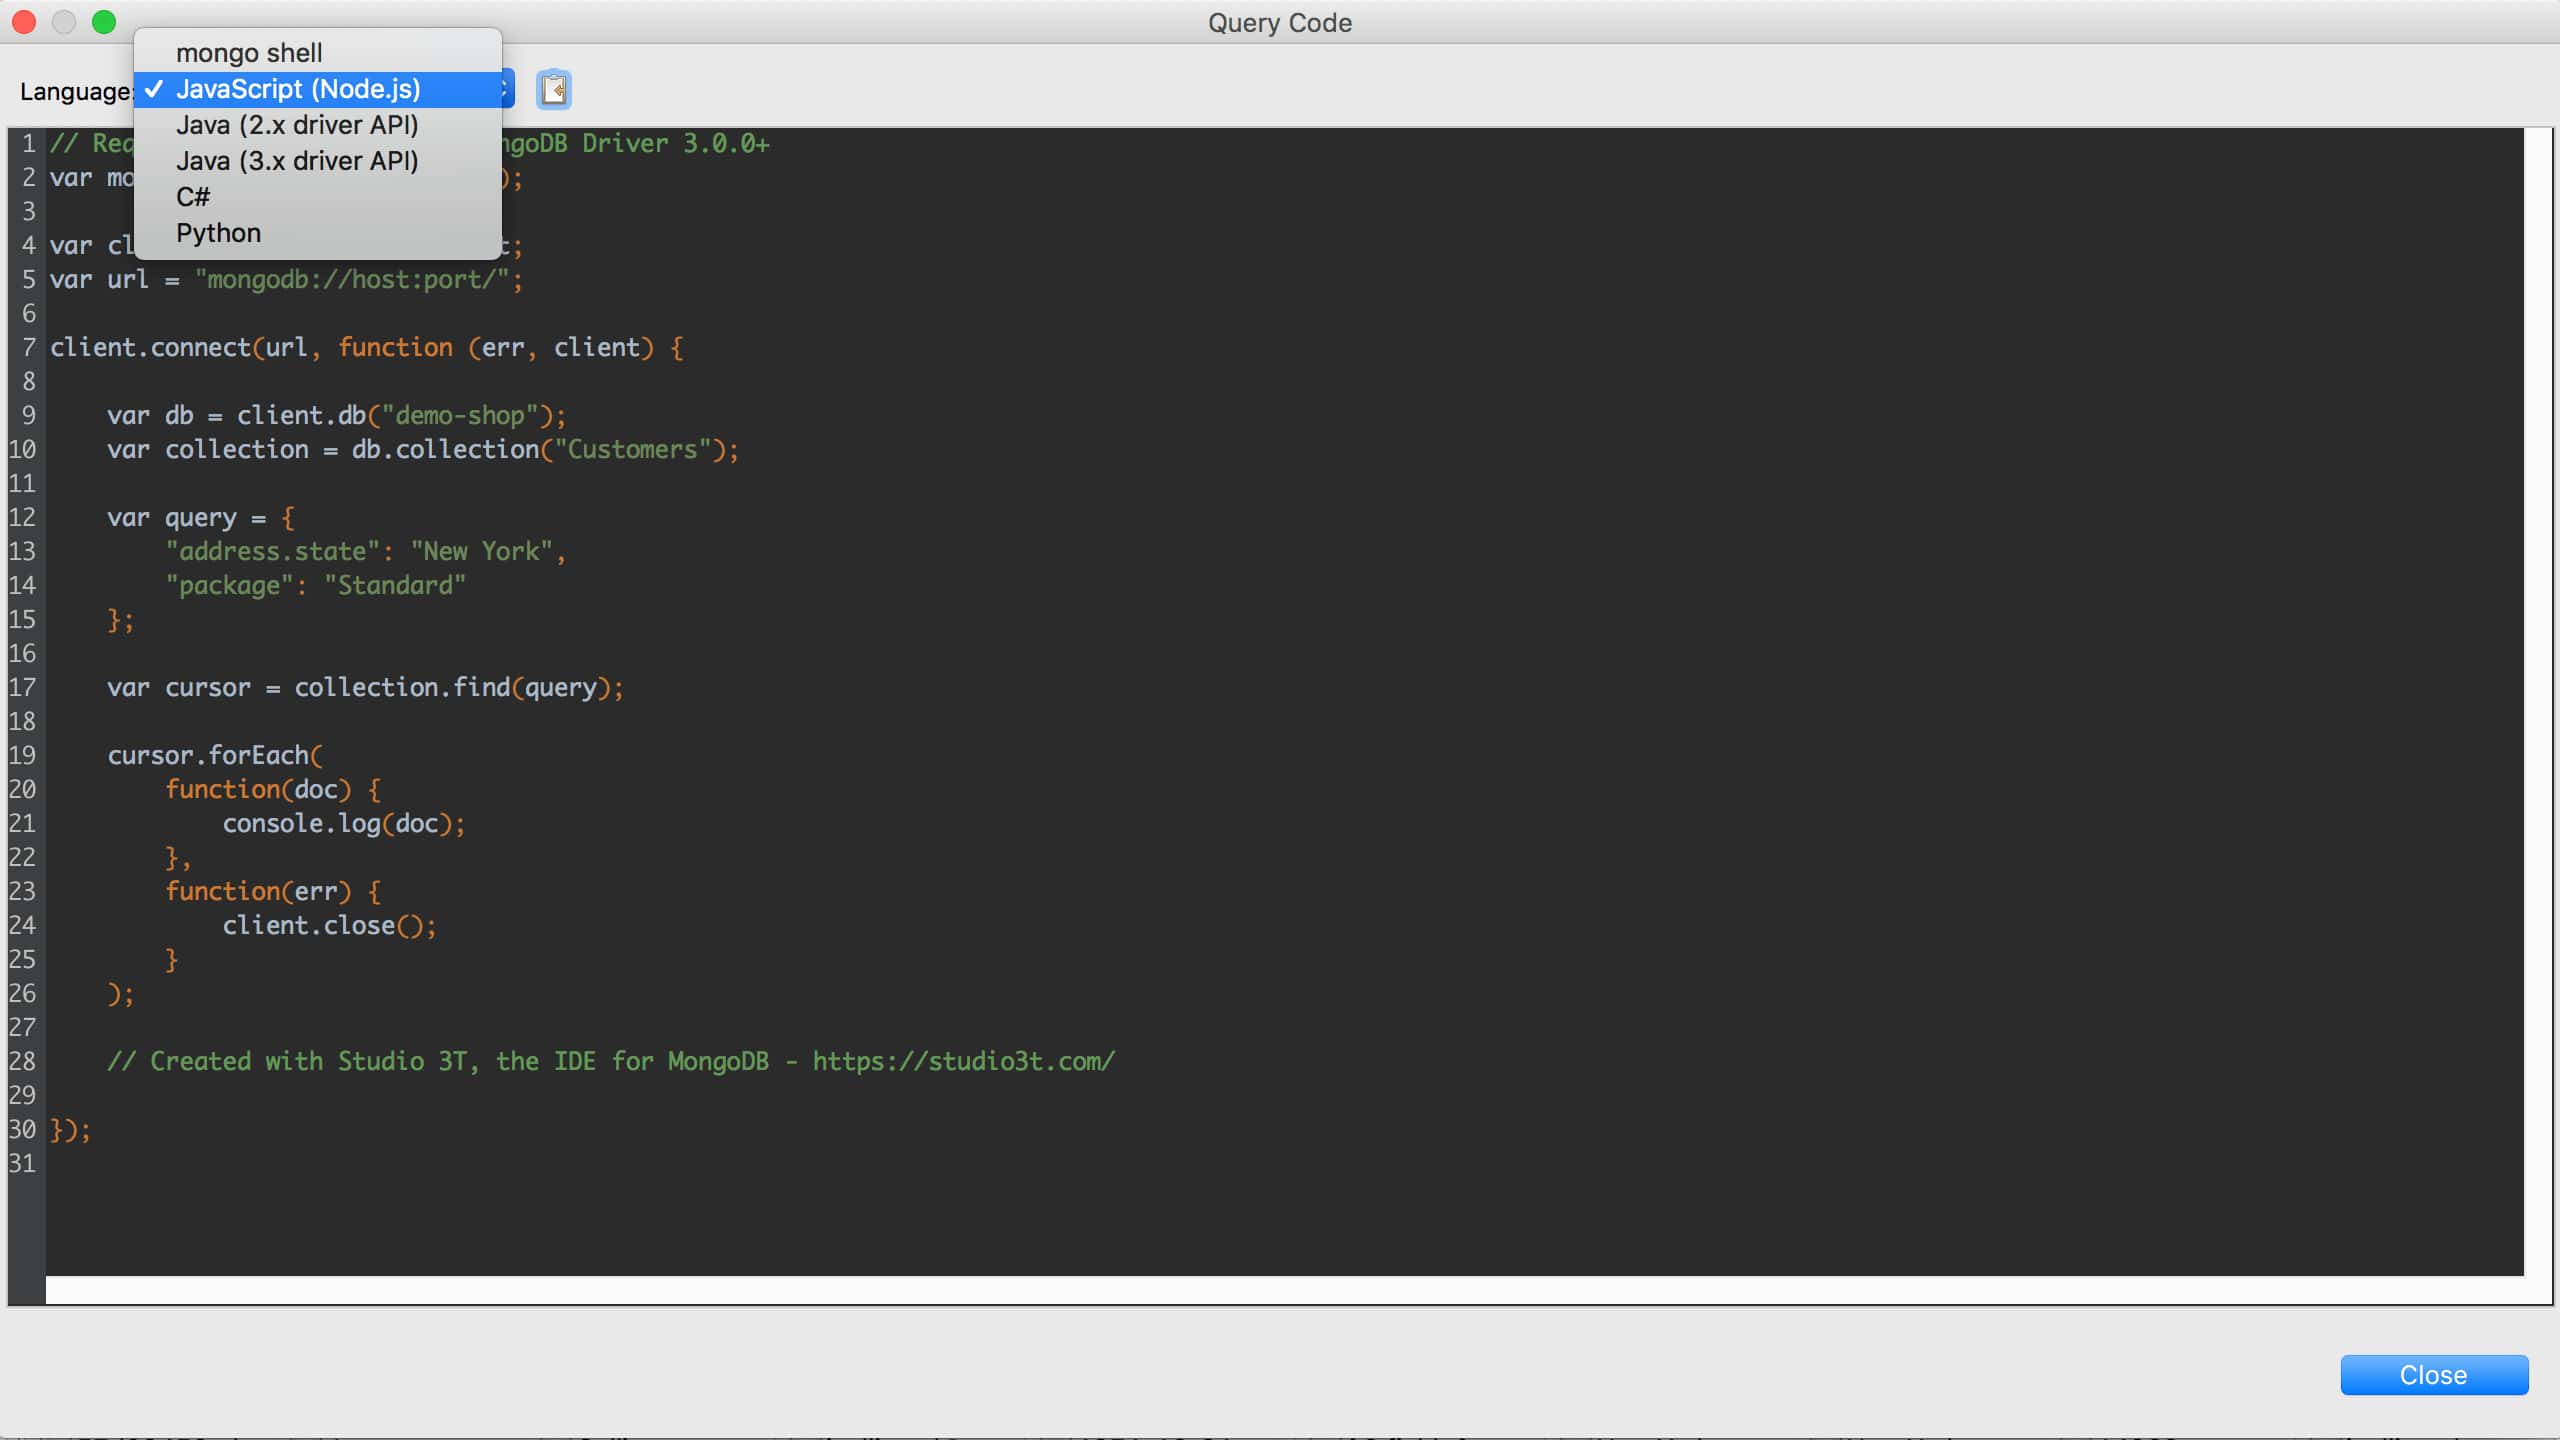Select mongo shell from the language list
Viewport: 2560px width, 1440px height.
coord(249,53)
